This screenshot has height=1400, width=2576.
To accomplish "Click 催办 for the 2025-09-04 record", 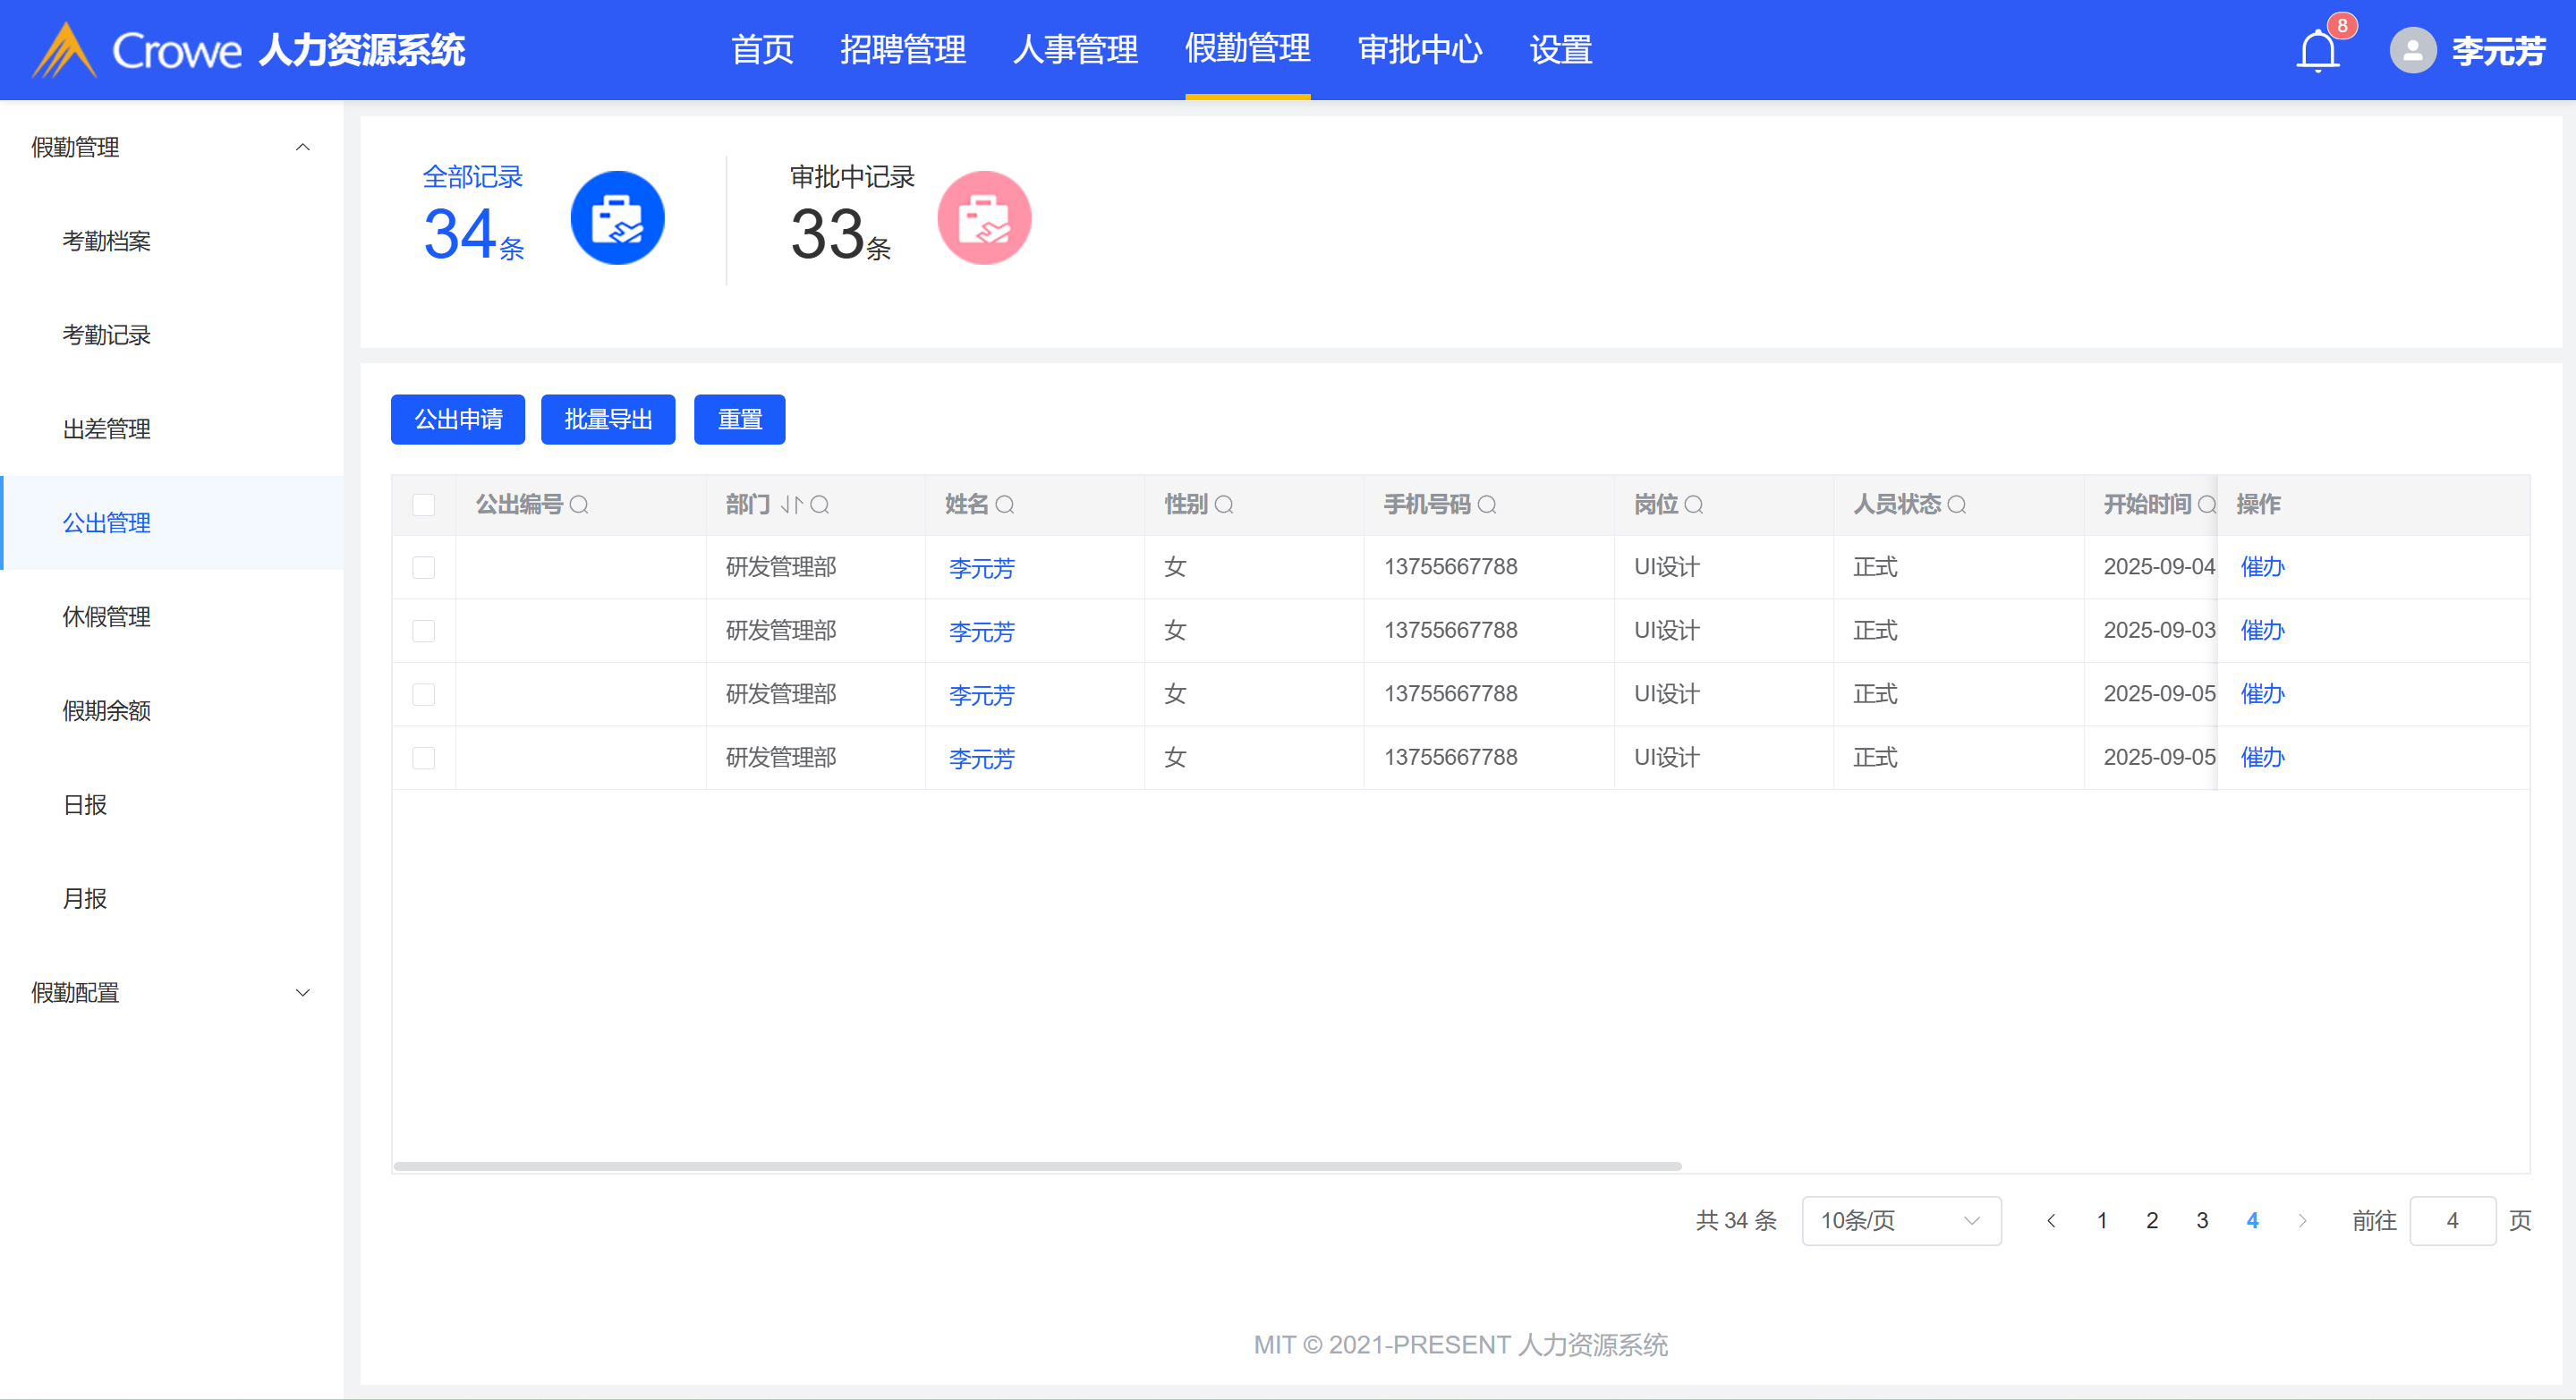I will [x=2262, y=567].
